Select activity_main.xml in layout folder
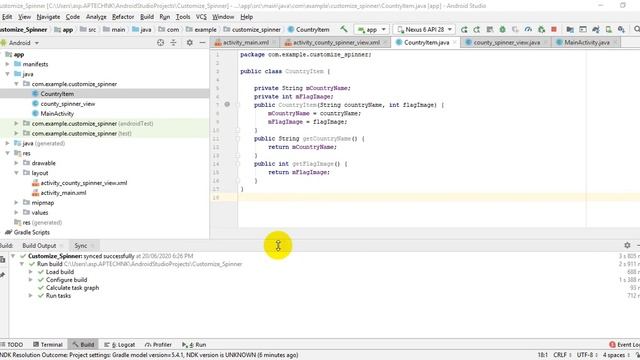The width and height of the screenshot is (640, 360). 63,193
